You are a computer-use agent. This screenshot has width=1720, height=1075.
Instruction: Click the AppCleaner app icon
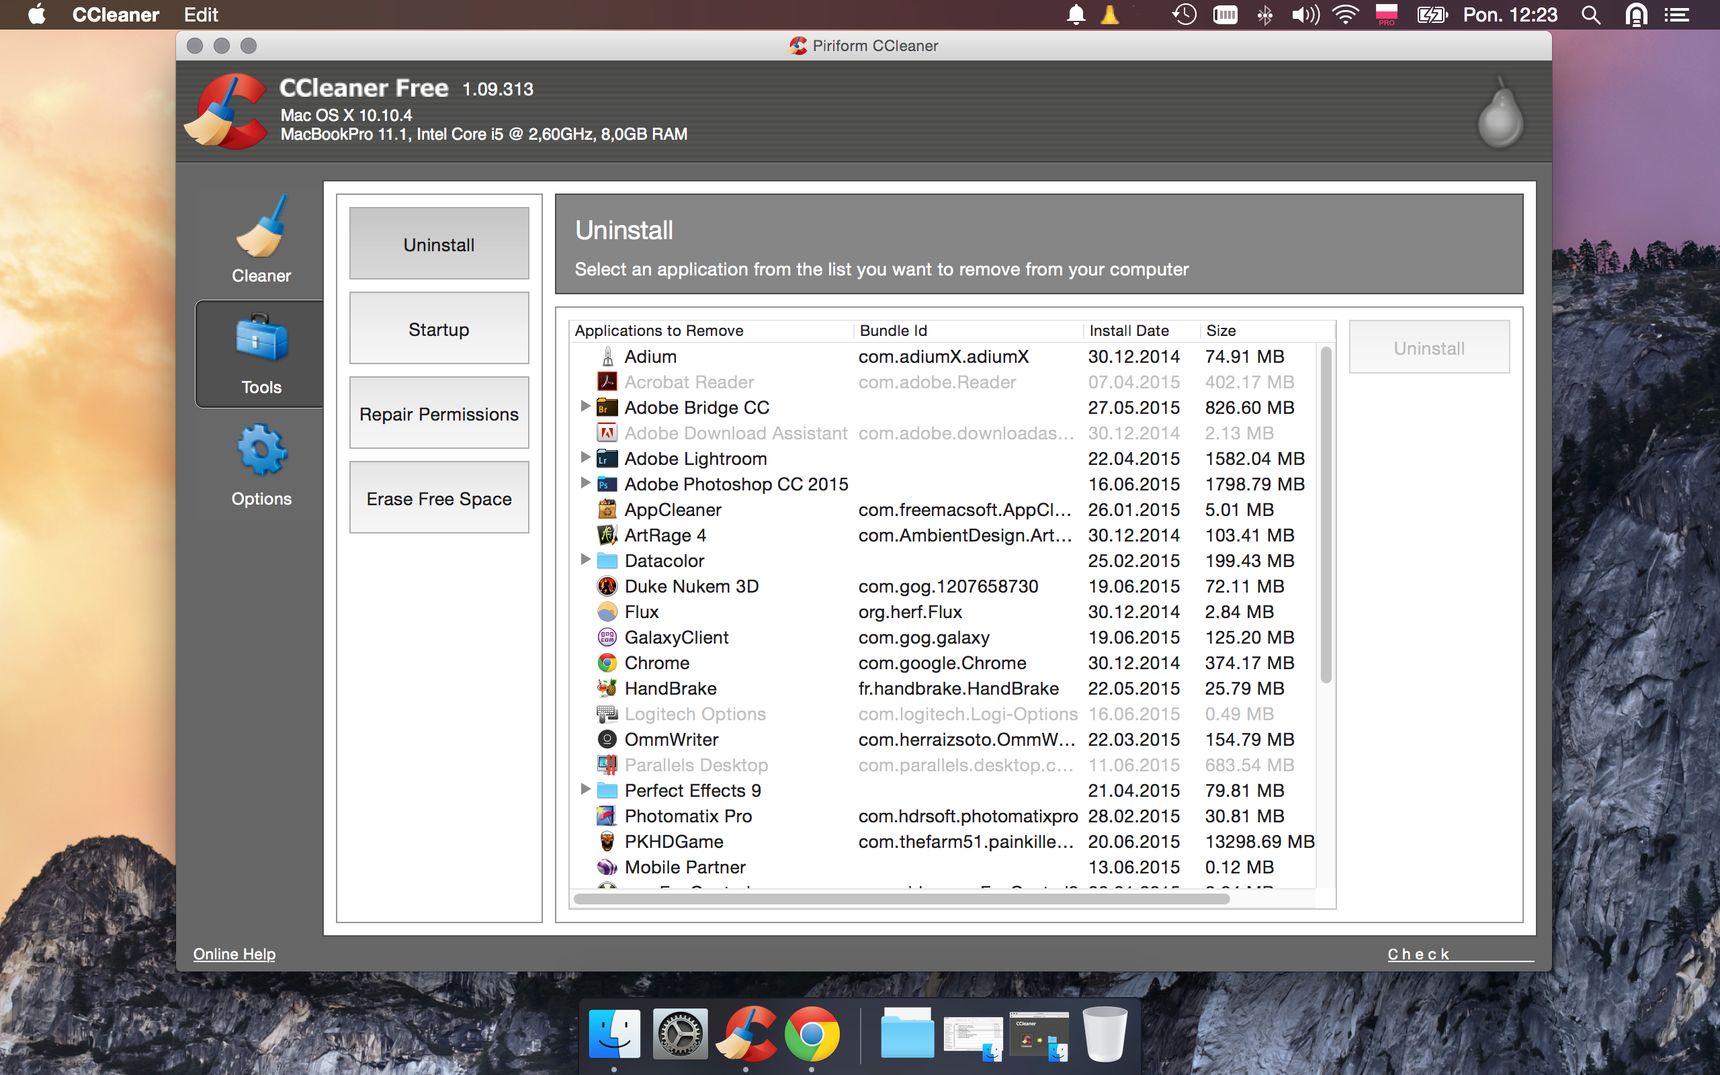(607, 509)
